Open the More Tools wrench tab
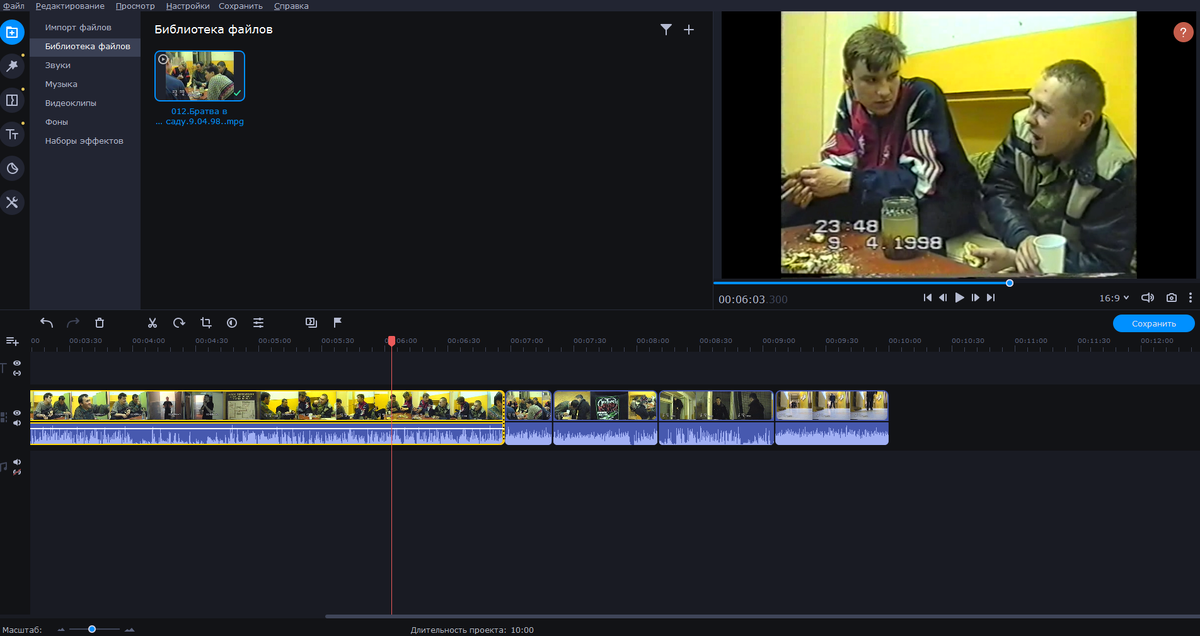This screenshot has width=1200, height=636. [12, 202]
